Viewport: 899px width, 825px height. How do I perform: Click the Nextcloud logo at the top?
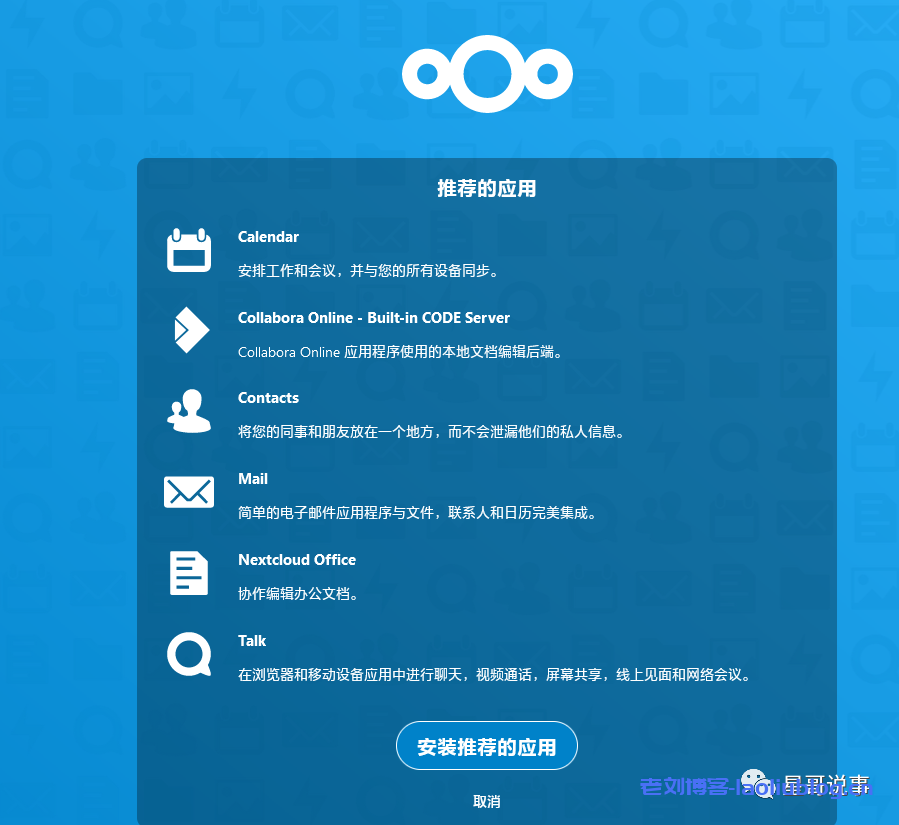click(x=487, y=73)
